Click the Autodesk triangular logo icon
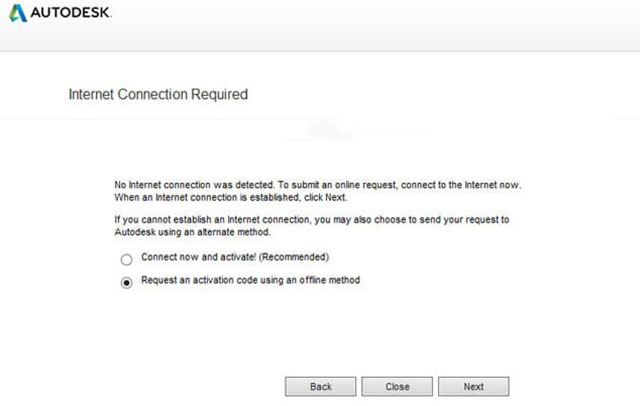Screen dimensions: 640x406 click(x=17, y=14)
